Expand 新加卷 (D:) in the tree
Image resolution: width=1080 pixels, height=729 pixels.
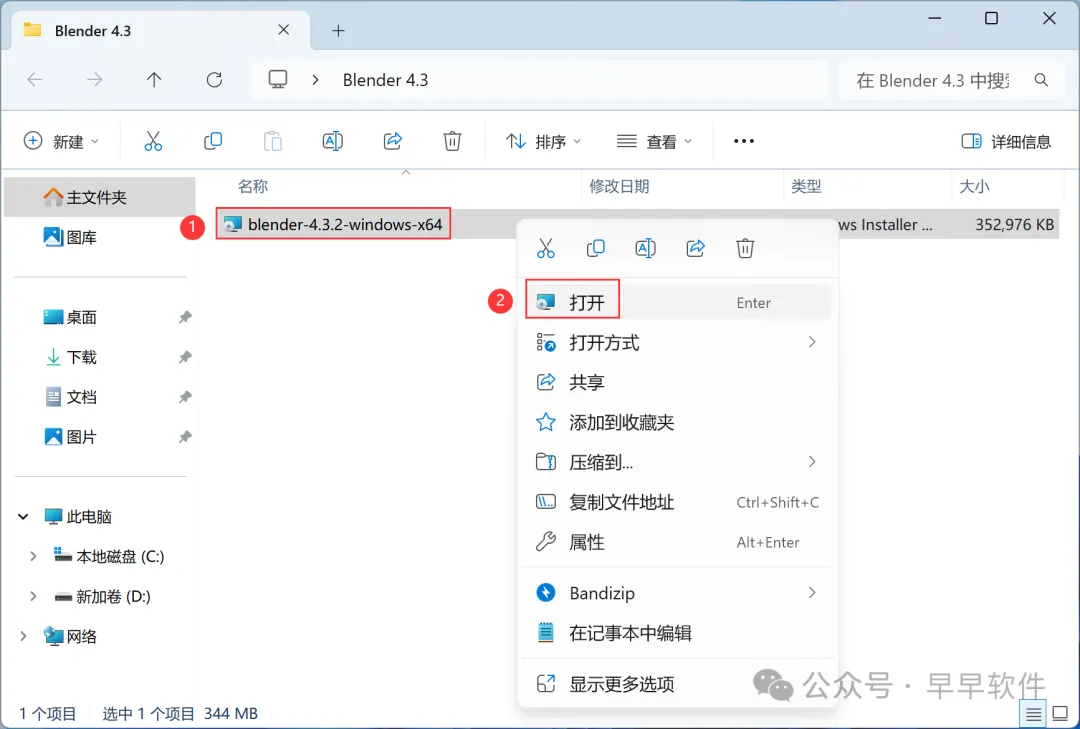[x=32, y=596]
